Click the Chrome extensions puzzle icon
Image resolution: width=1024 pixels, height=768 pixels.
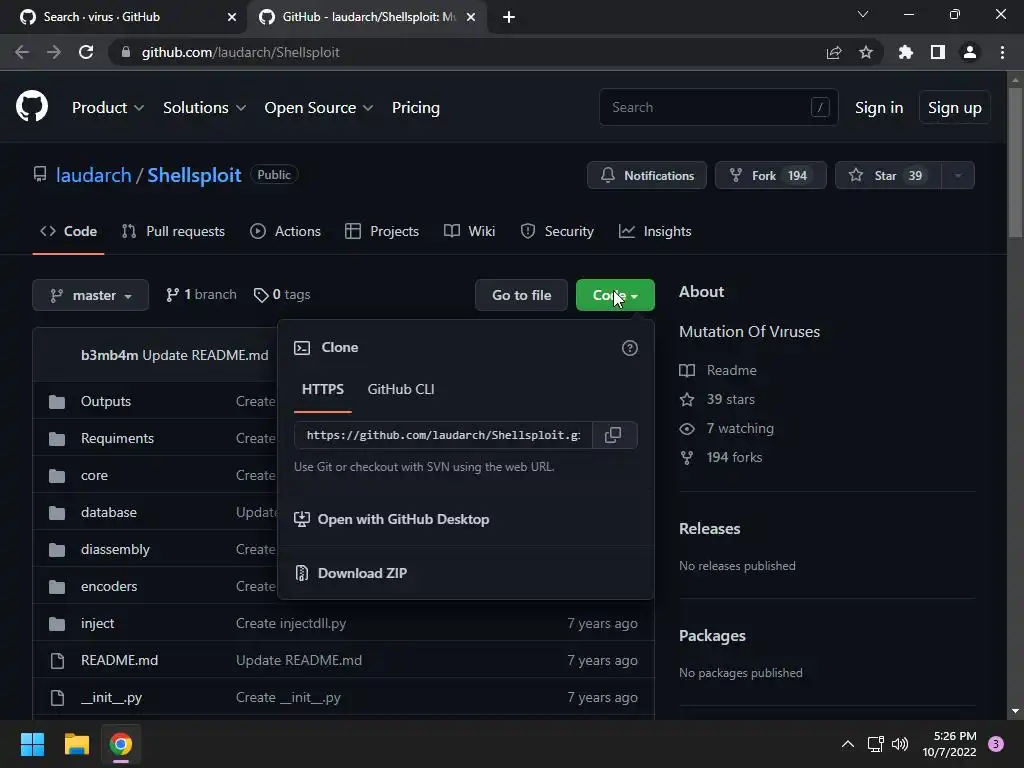pos(905,52)
